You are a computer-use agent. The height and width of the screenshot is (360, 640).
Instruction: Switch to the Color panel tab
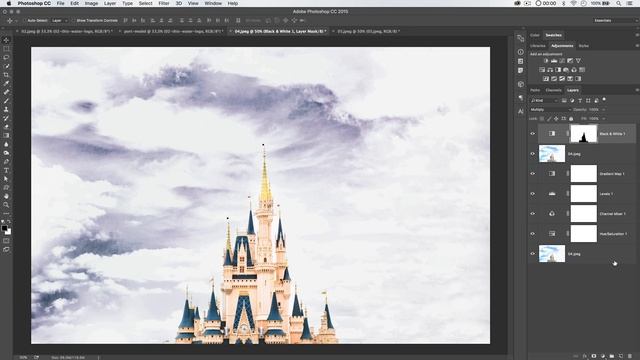pos(535,35)
